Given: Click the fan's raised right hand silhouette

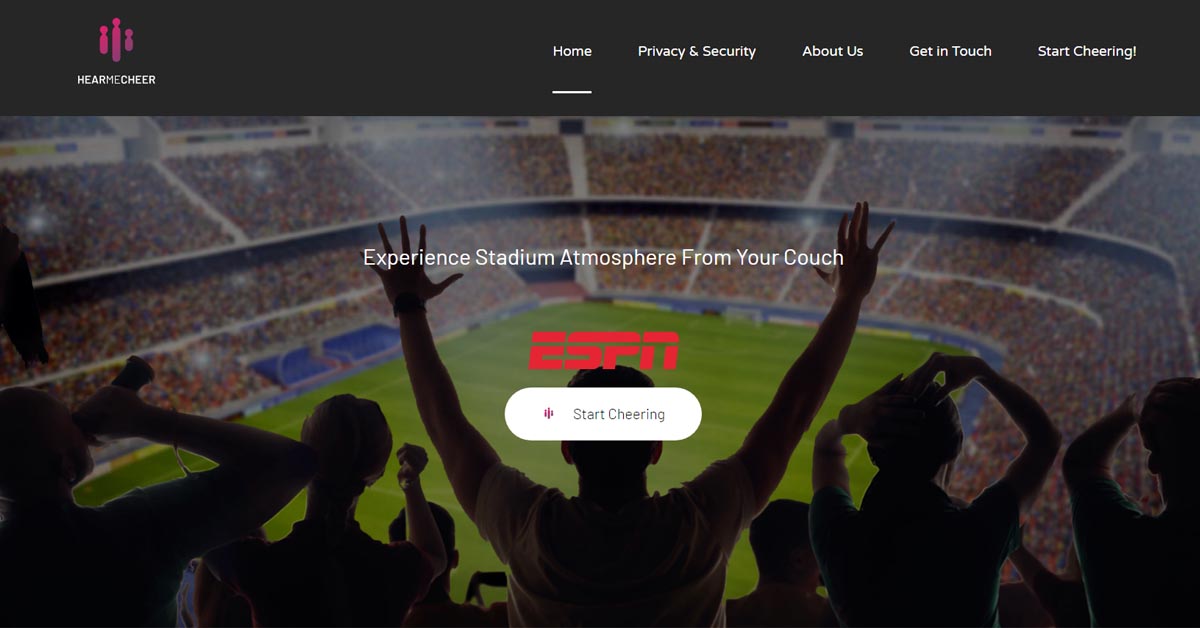Looking at the screenshot, I should click(x=860, y=245).
